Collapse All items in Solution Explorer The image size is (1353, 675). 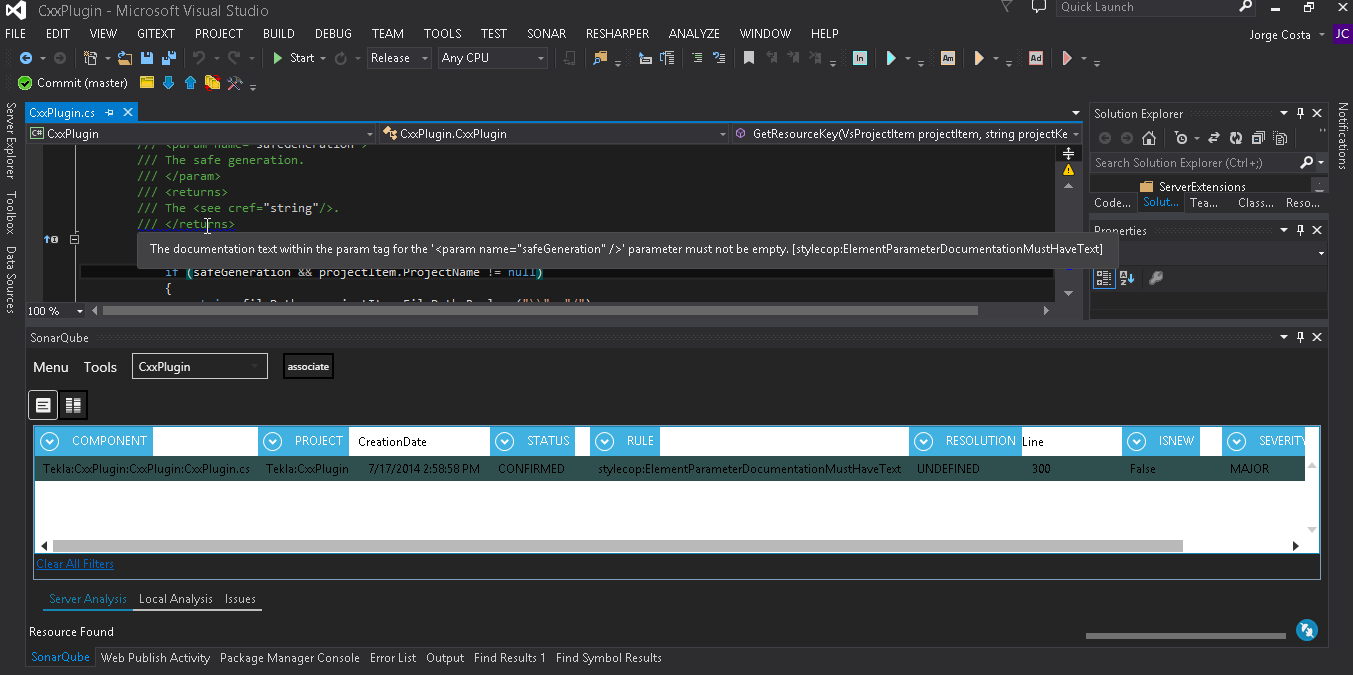[x=1258, y=138]
